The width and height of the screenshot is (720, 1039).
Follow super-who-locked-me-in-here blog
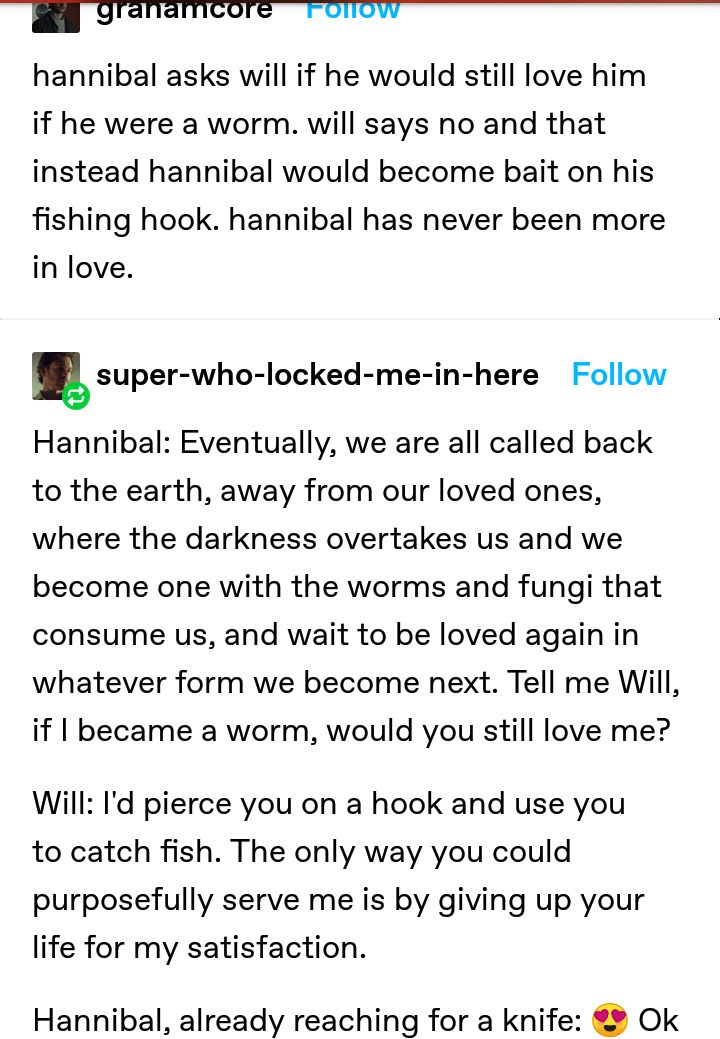(619, 374)
